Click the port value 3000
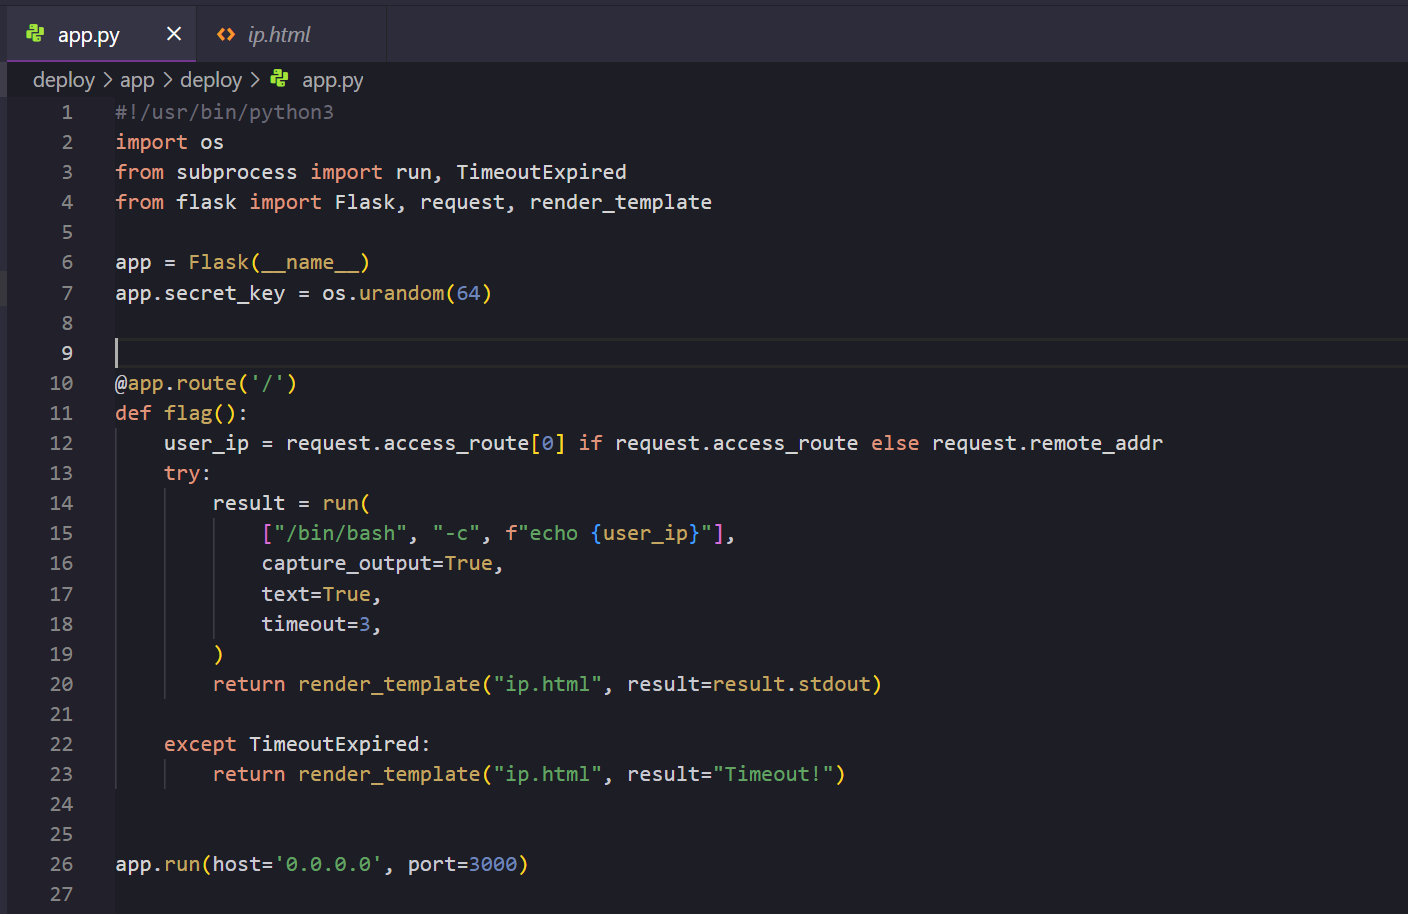 tap(492, 864)
